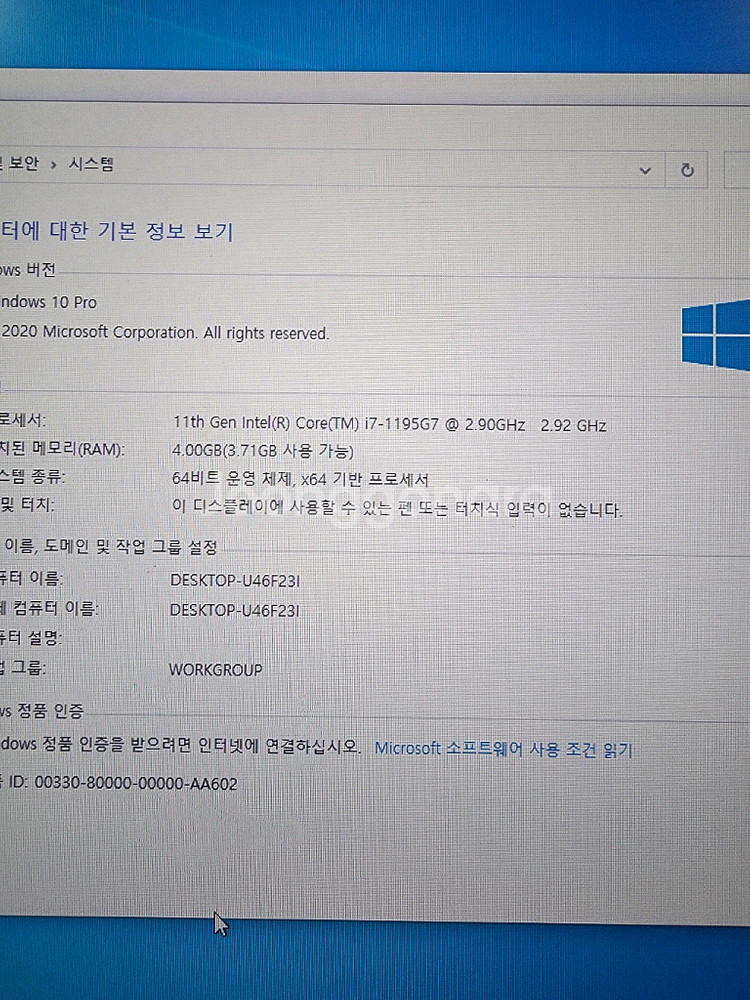Click the 64비트 운영 체제 system type text

pyautogui.click(x=300, y=479)
